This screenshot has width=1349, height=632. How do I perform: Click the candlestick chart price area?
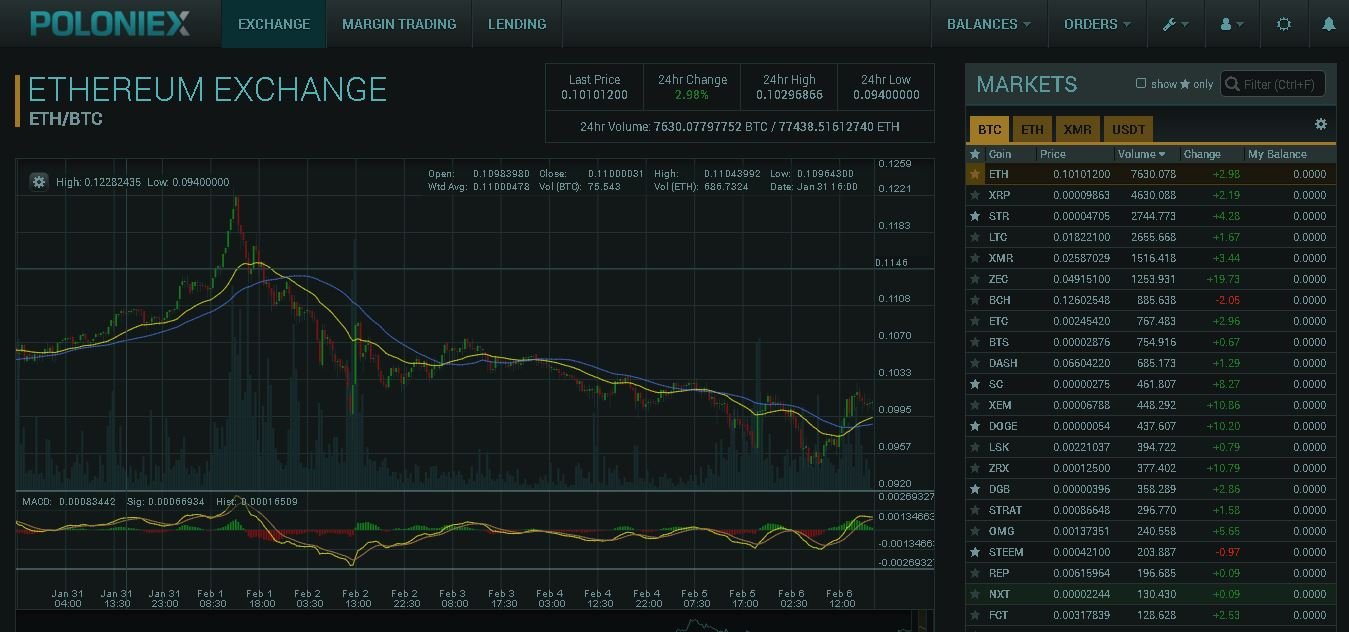click(x=445, y=325)
